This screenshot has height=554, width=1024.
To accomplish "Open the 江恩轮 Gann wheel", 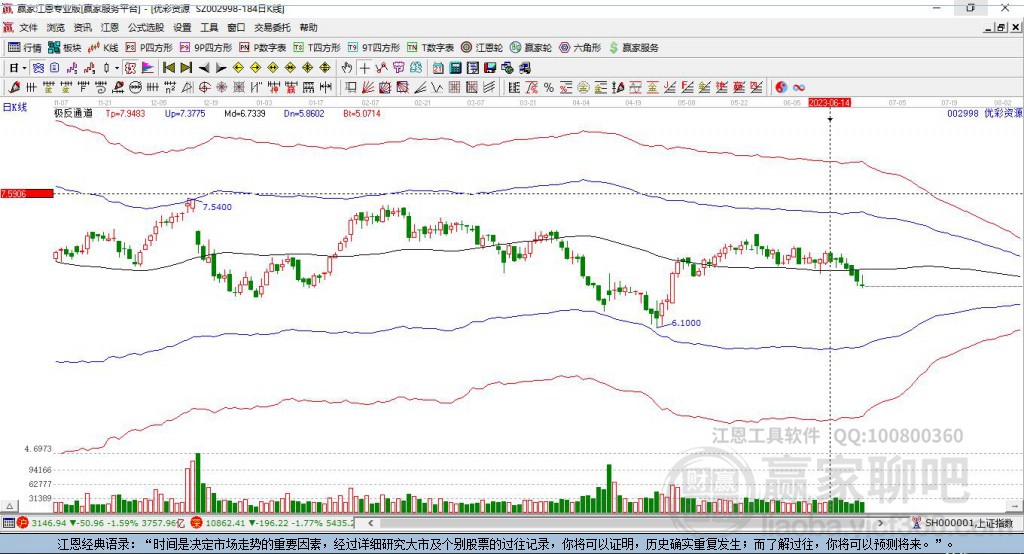I will click(482, 48).
